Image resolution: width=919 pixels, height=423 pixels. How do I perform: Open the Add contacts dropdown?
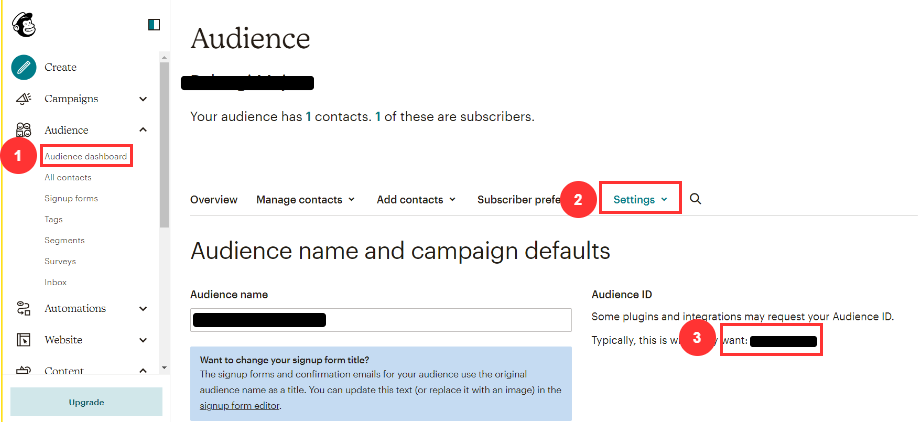point(415,200)
